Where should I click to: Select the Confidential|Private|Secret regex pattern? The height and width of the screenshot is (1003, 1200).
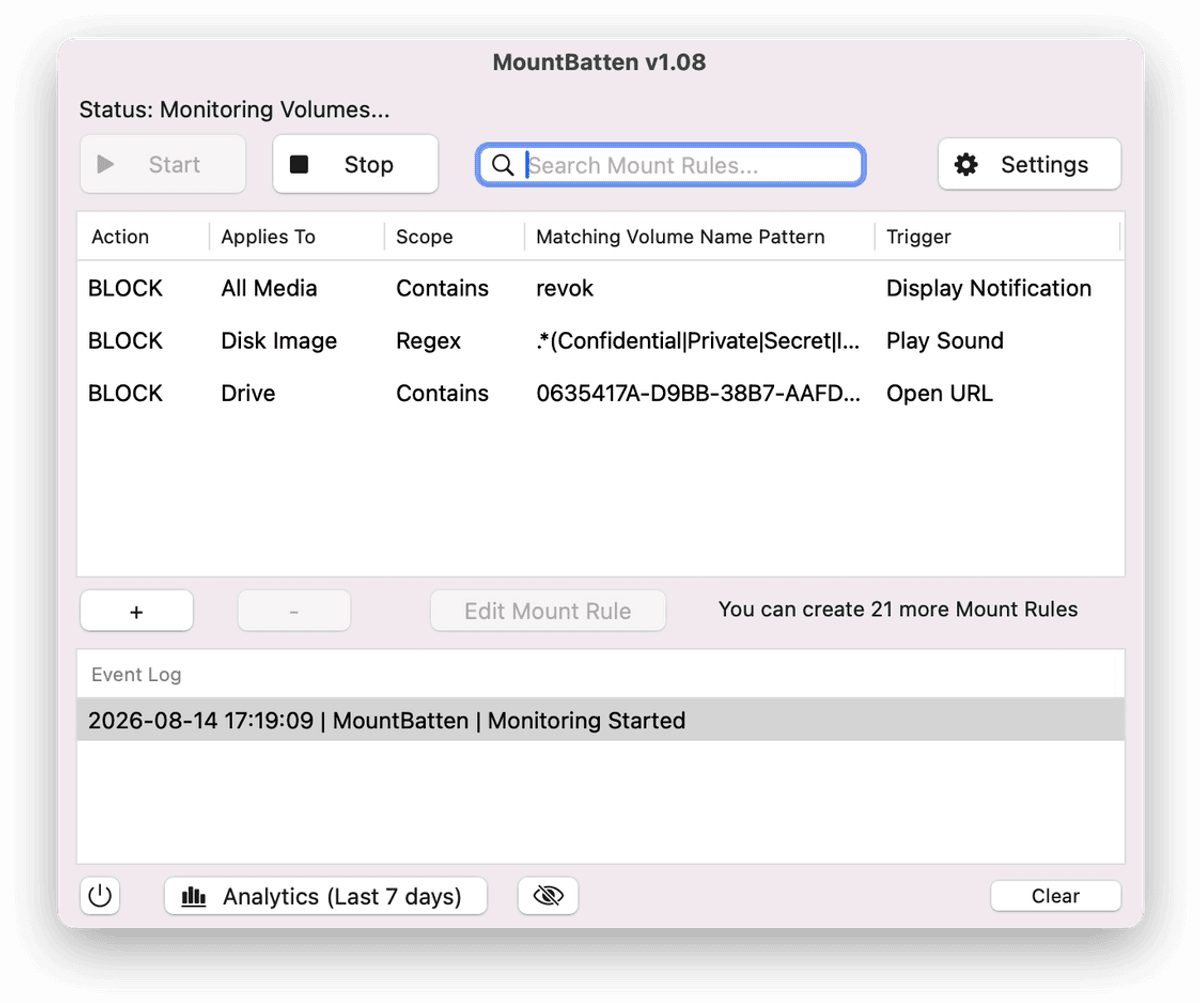pyautogui.click(x=698, y=341)
